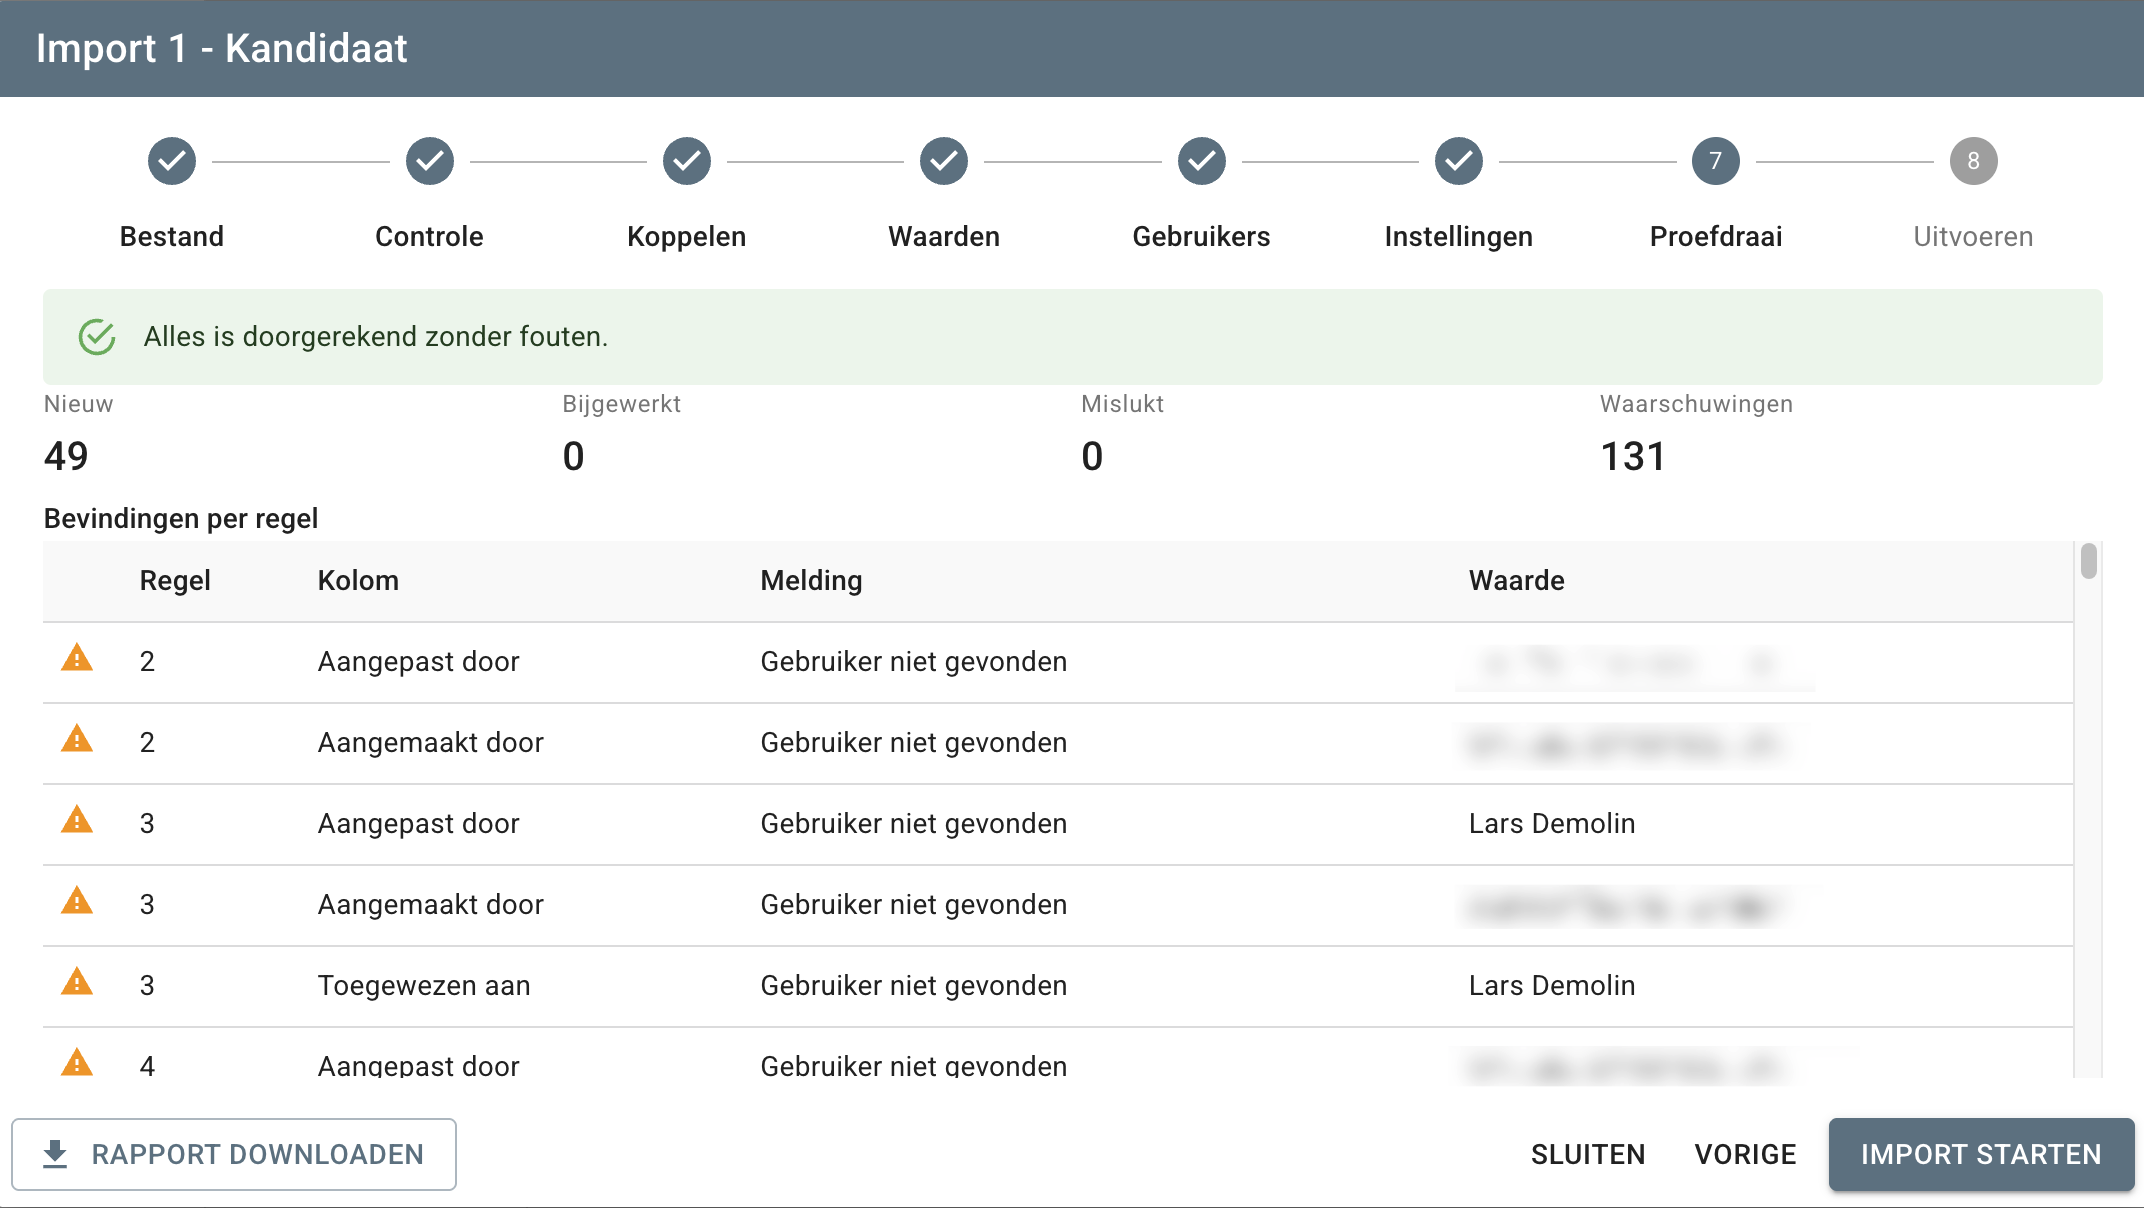Click 'Aangepast door' cell in row 4
2144x1208 pixels.
(x=419, y=1065)
